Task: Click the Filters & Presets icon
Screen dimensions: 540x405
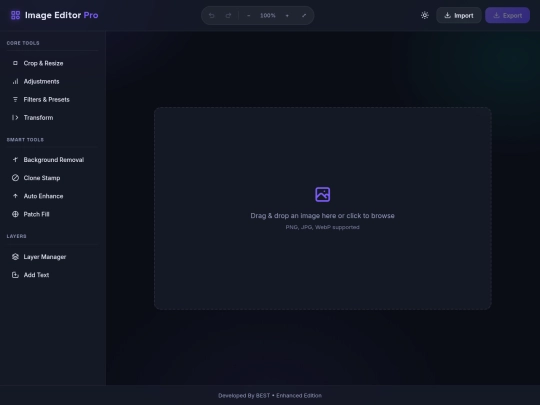Action: (15, 100)
